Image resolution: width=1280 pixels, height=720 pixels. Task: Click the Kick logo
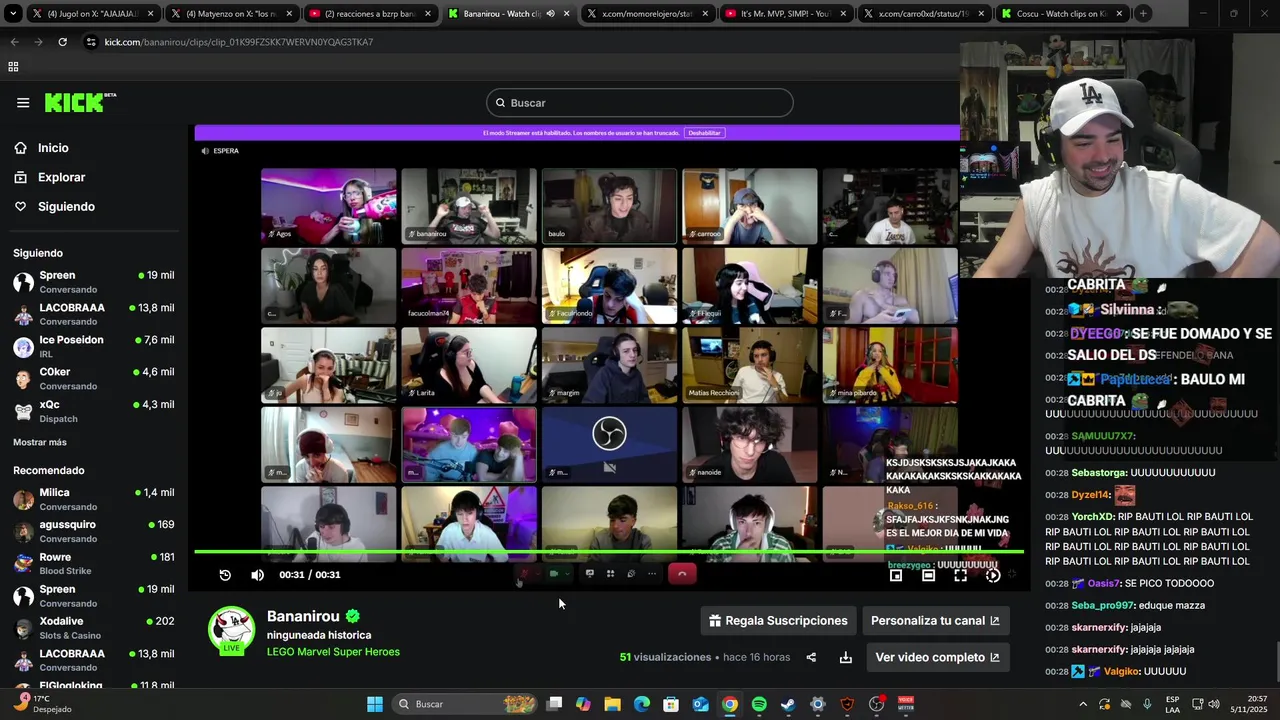[x=80, y=102]
